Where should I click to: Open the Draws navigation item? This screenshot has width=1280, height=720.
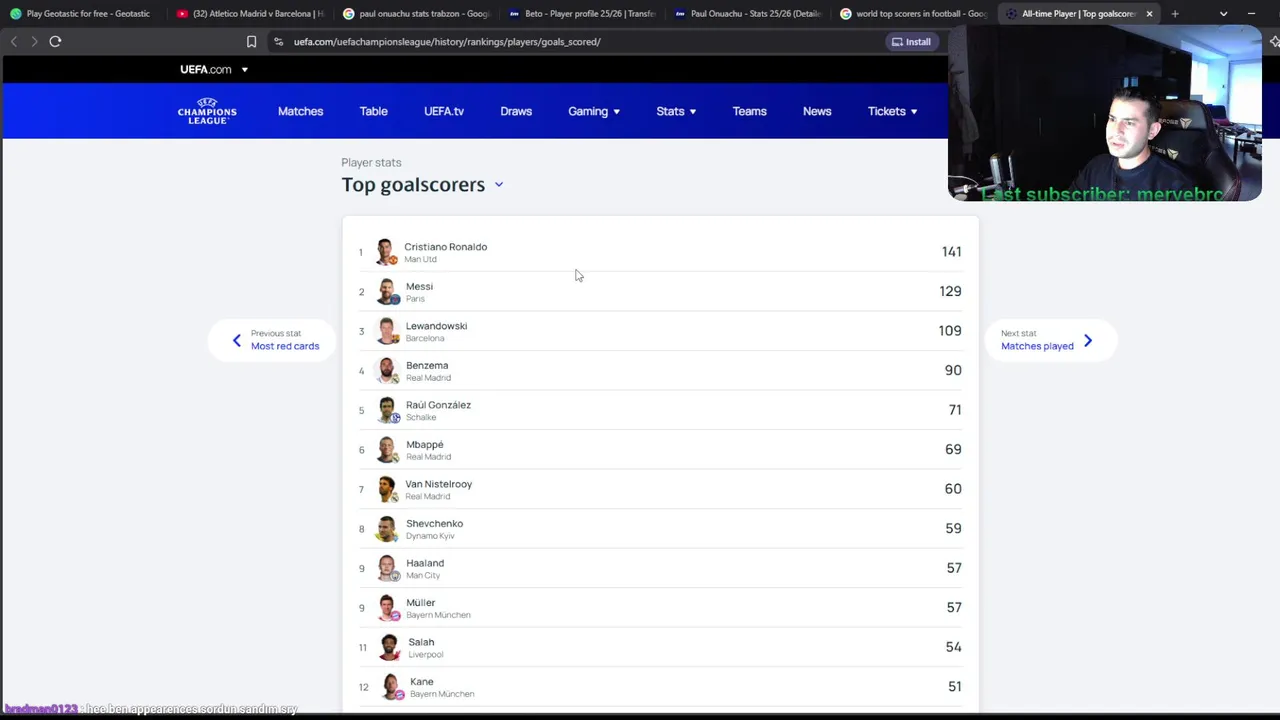[516, 111]
